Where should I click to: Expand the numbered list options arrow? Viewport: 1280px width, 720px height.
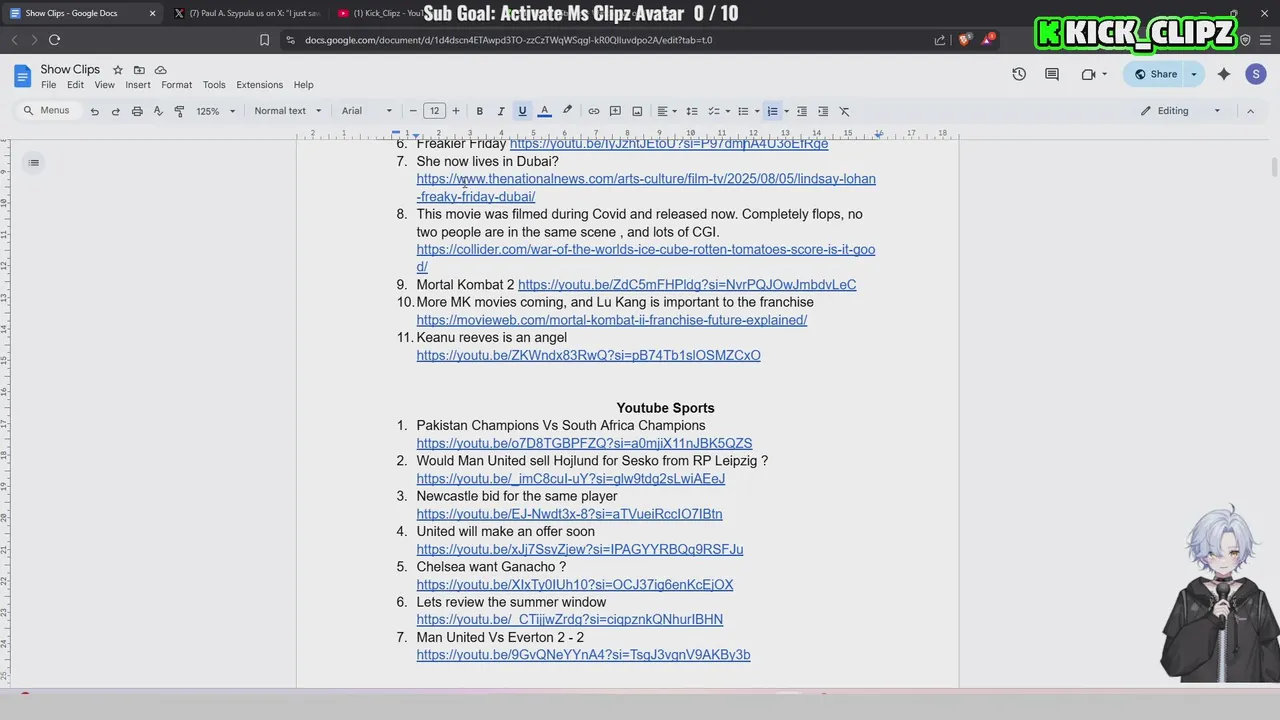pyautogui.click(x=786, y=111)
